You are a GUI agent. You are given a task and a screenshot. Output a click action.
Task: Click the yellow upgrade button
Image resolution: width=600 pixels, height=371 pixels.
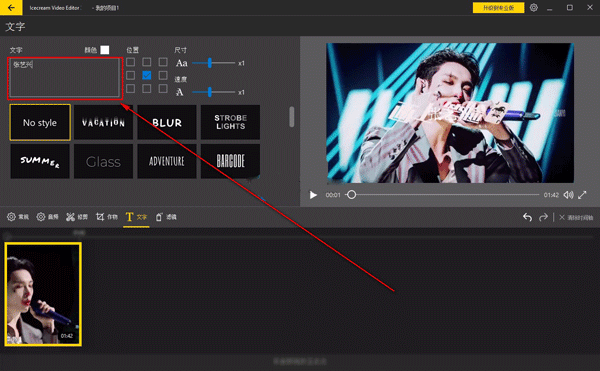[498, 8]
